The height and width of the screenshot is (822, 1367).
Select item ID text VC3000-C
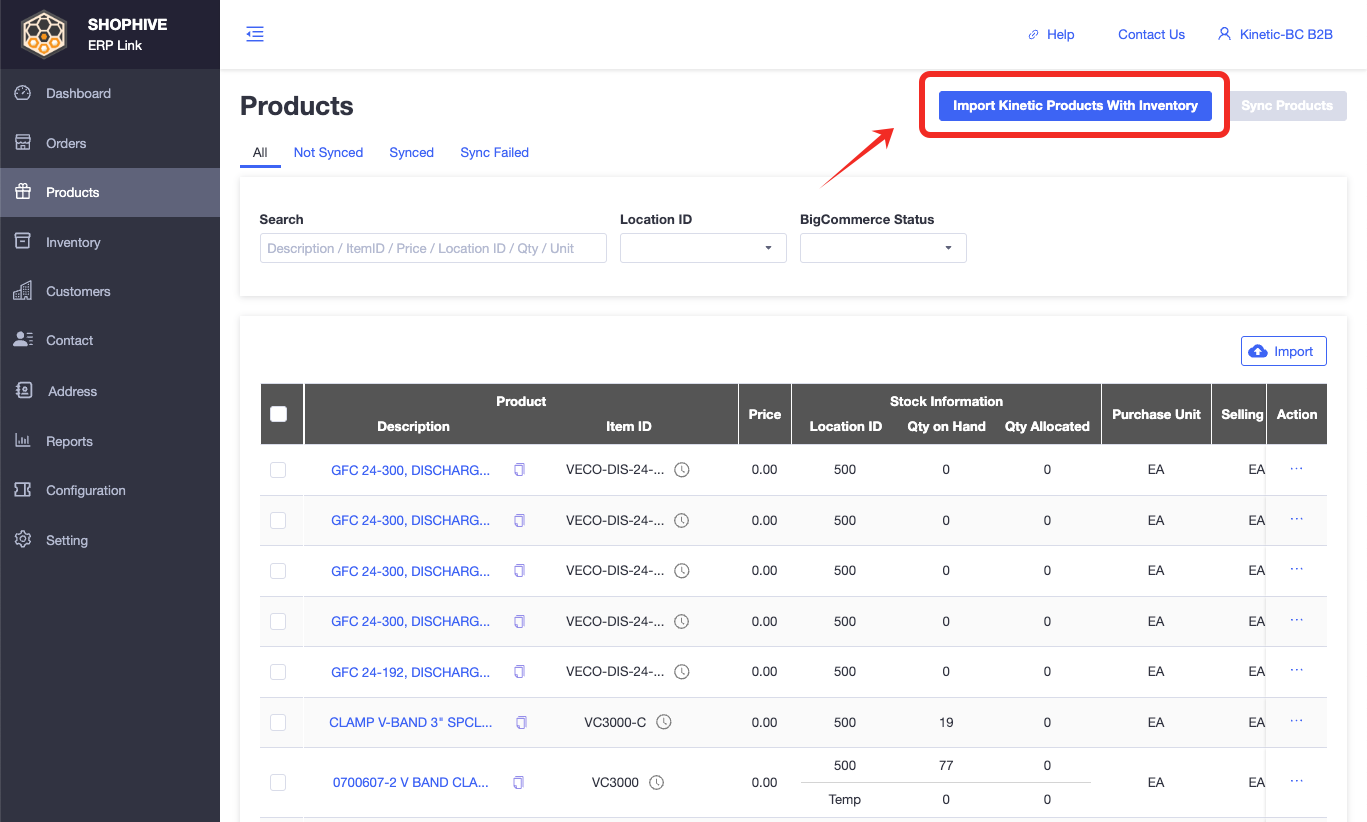click(x=615, y=722)
